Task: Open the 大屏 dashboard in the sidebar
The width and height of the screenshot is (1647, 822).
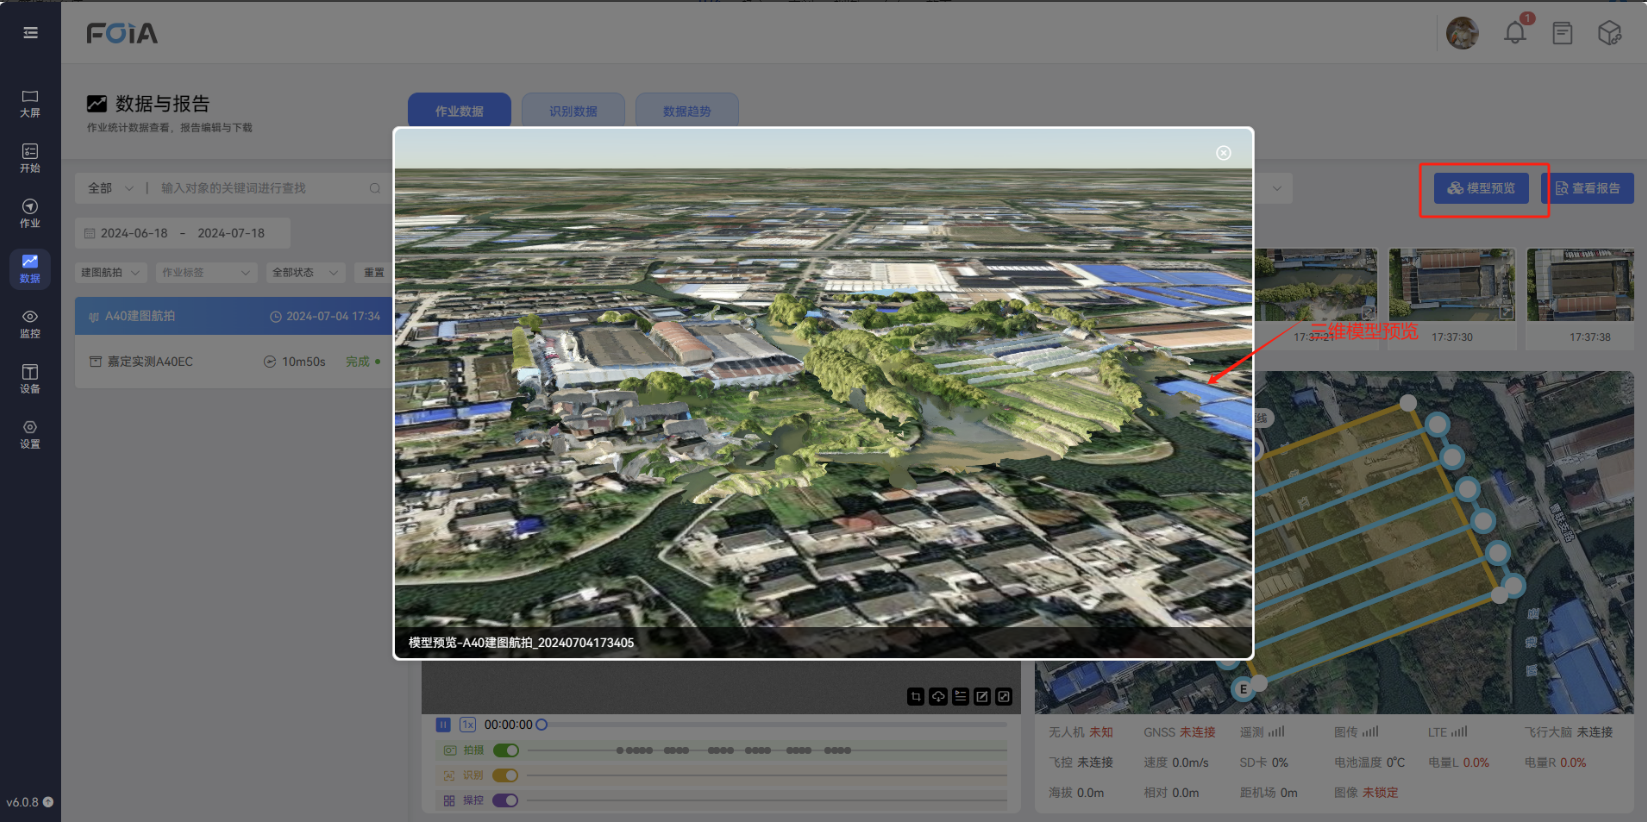Action: [x=30, y=103]
